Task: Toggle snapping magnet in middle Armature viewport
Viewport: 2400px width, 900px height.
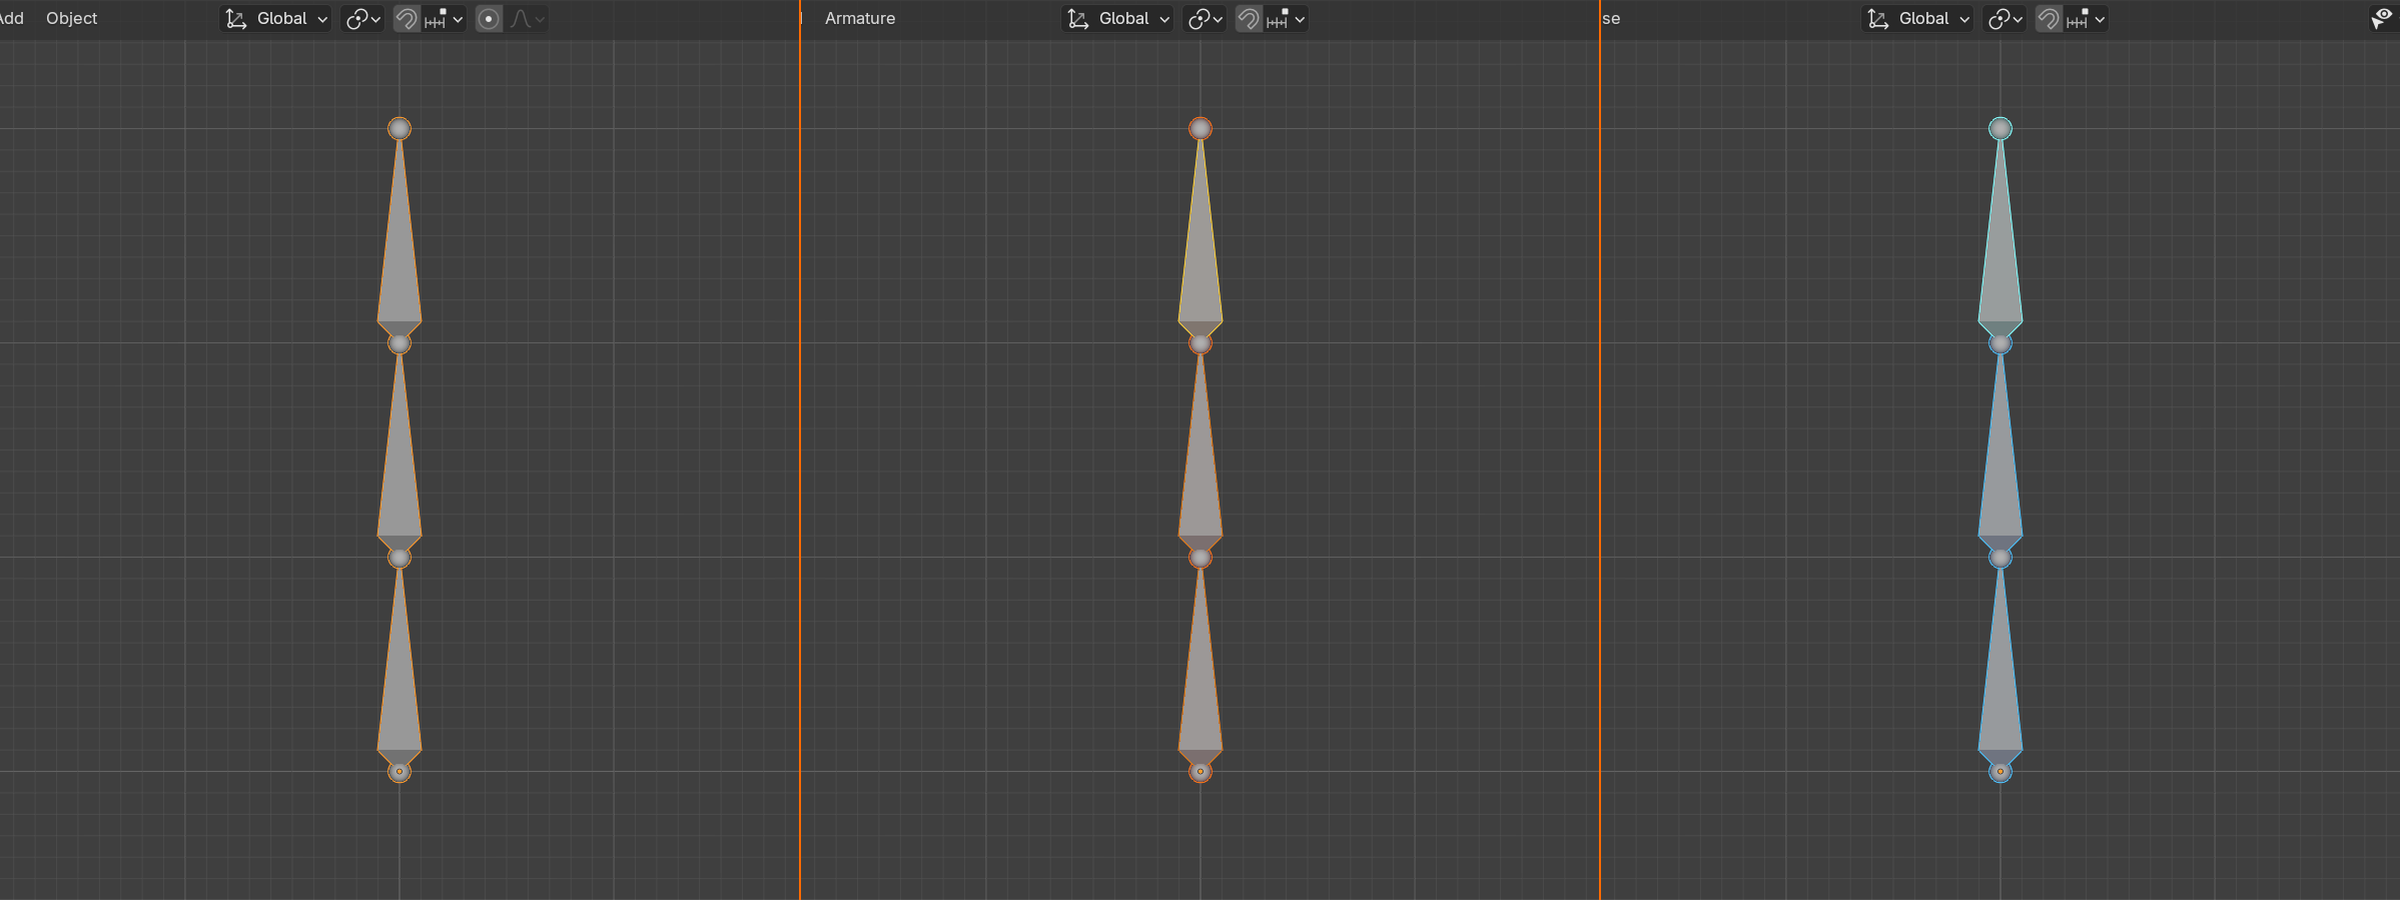Action: tap(1248, 18)
